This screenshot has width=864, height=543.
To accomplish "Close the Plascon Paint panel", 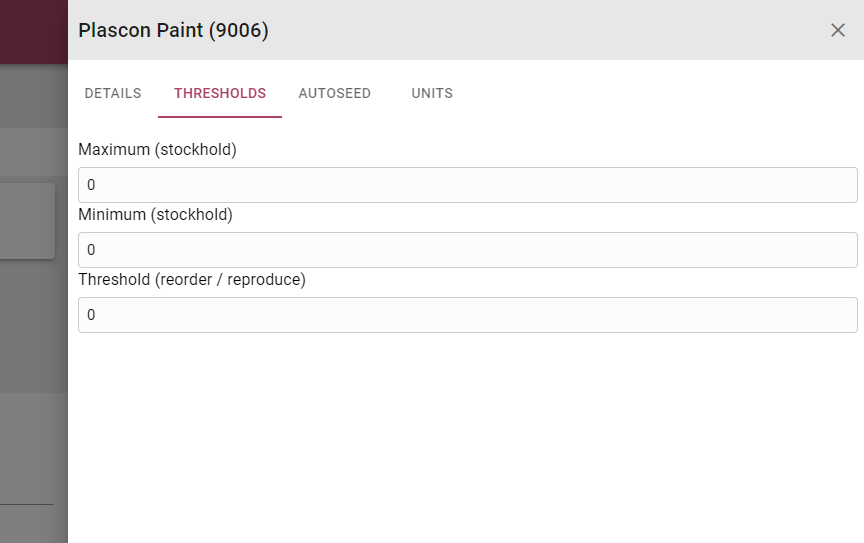I will tap(838, 30).
